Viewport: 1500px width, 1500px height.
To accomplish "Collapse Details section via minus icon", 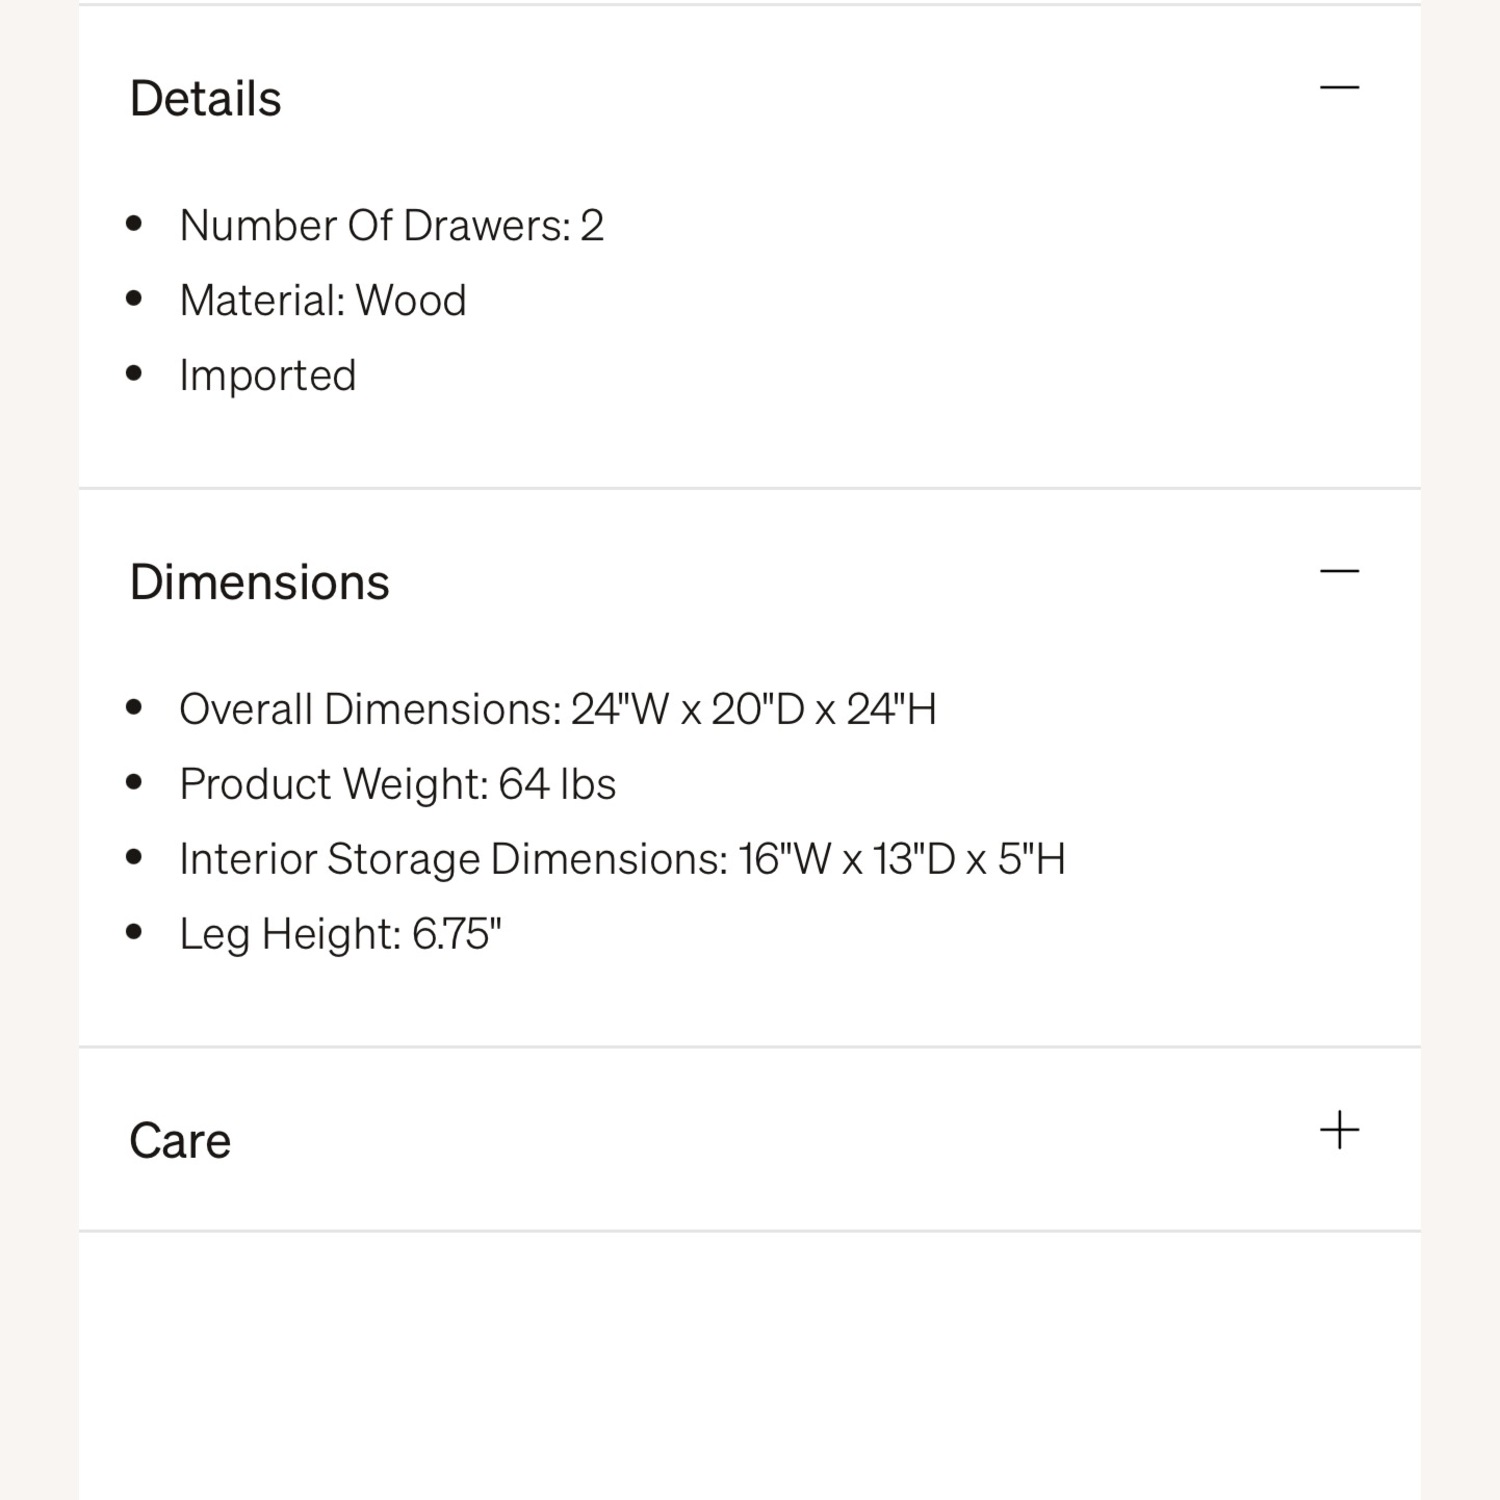I will coord(1339,88).
